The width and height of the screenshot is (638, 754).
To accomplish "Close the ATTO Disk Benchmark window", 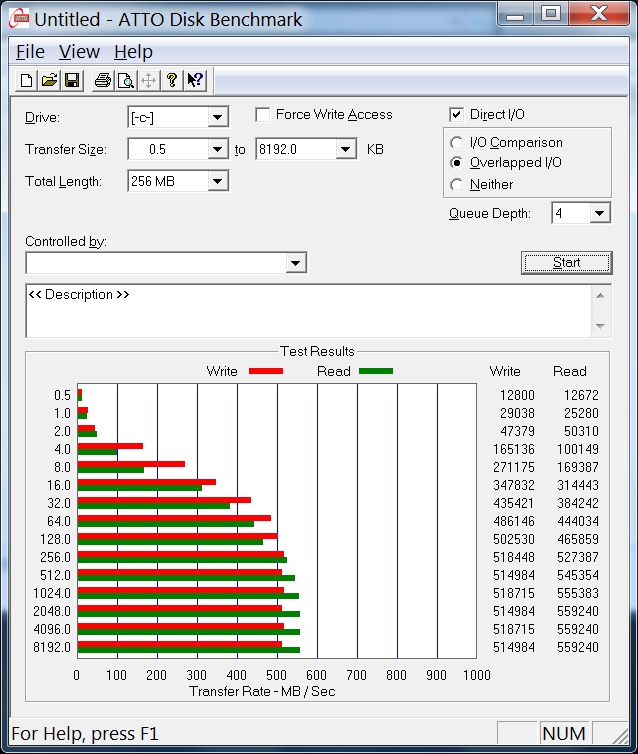I will [x=599, y=13].
